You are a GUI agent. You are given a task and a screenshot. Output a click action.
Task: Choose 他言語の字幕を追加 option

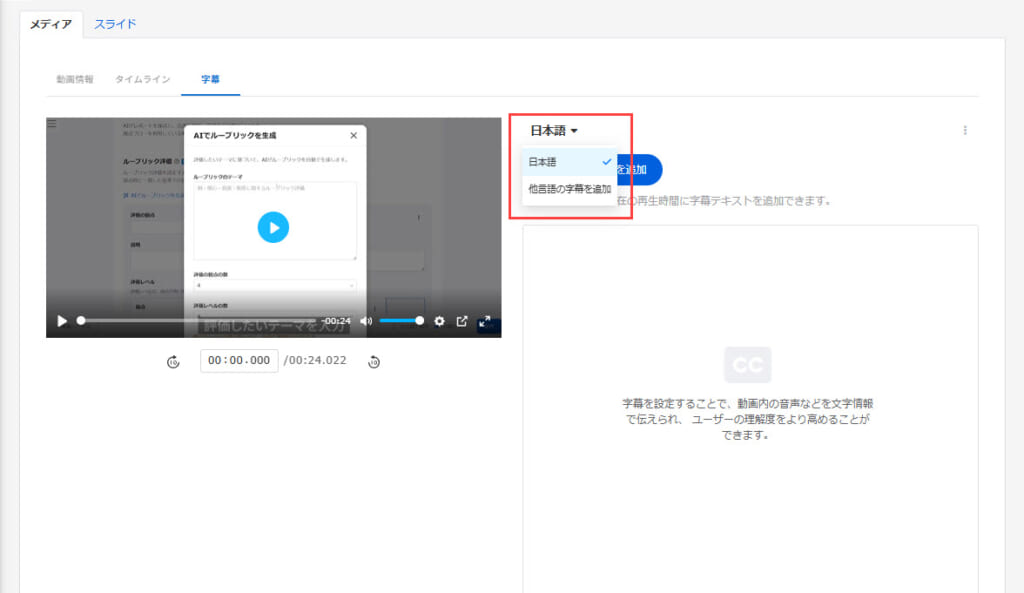click(569, 189)
